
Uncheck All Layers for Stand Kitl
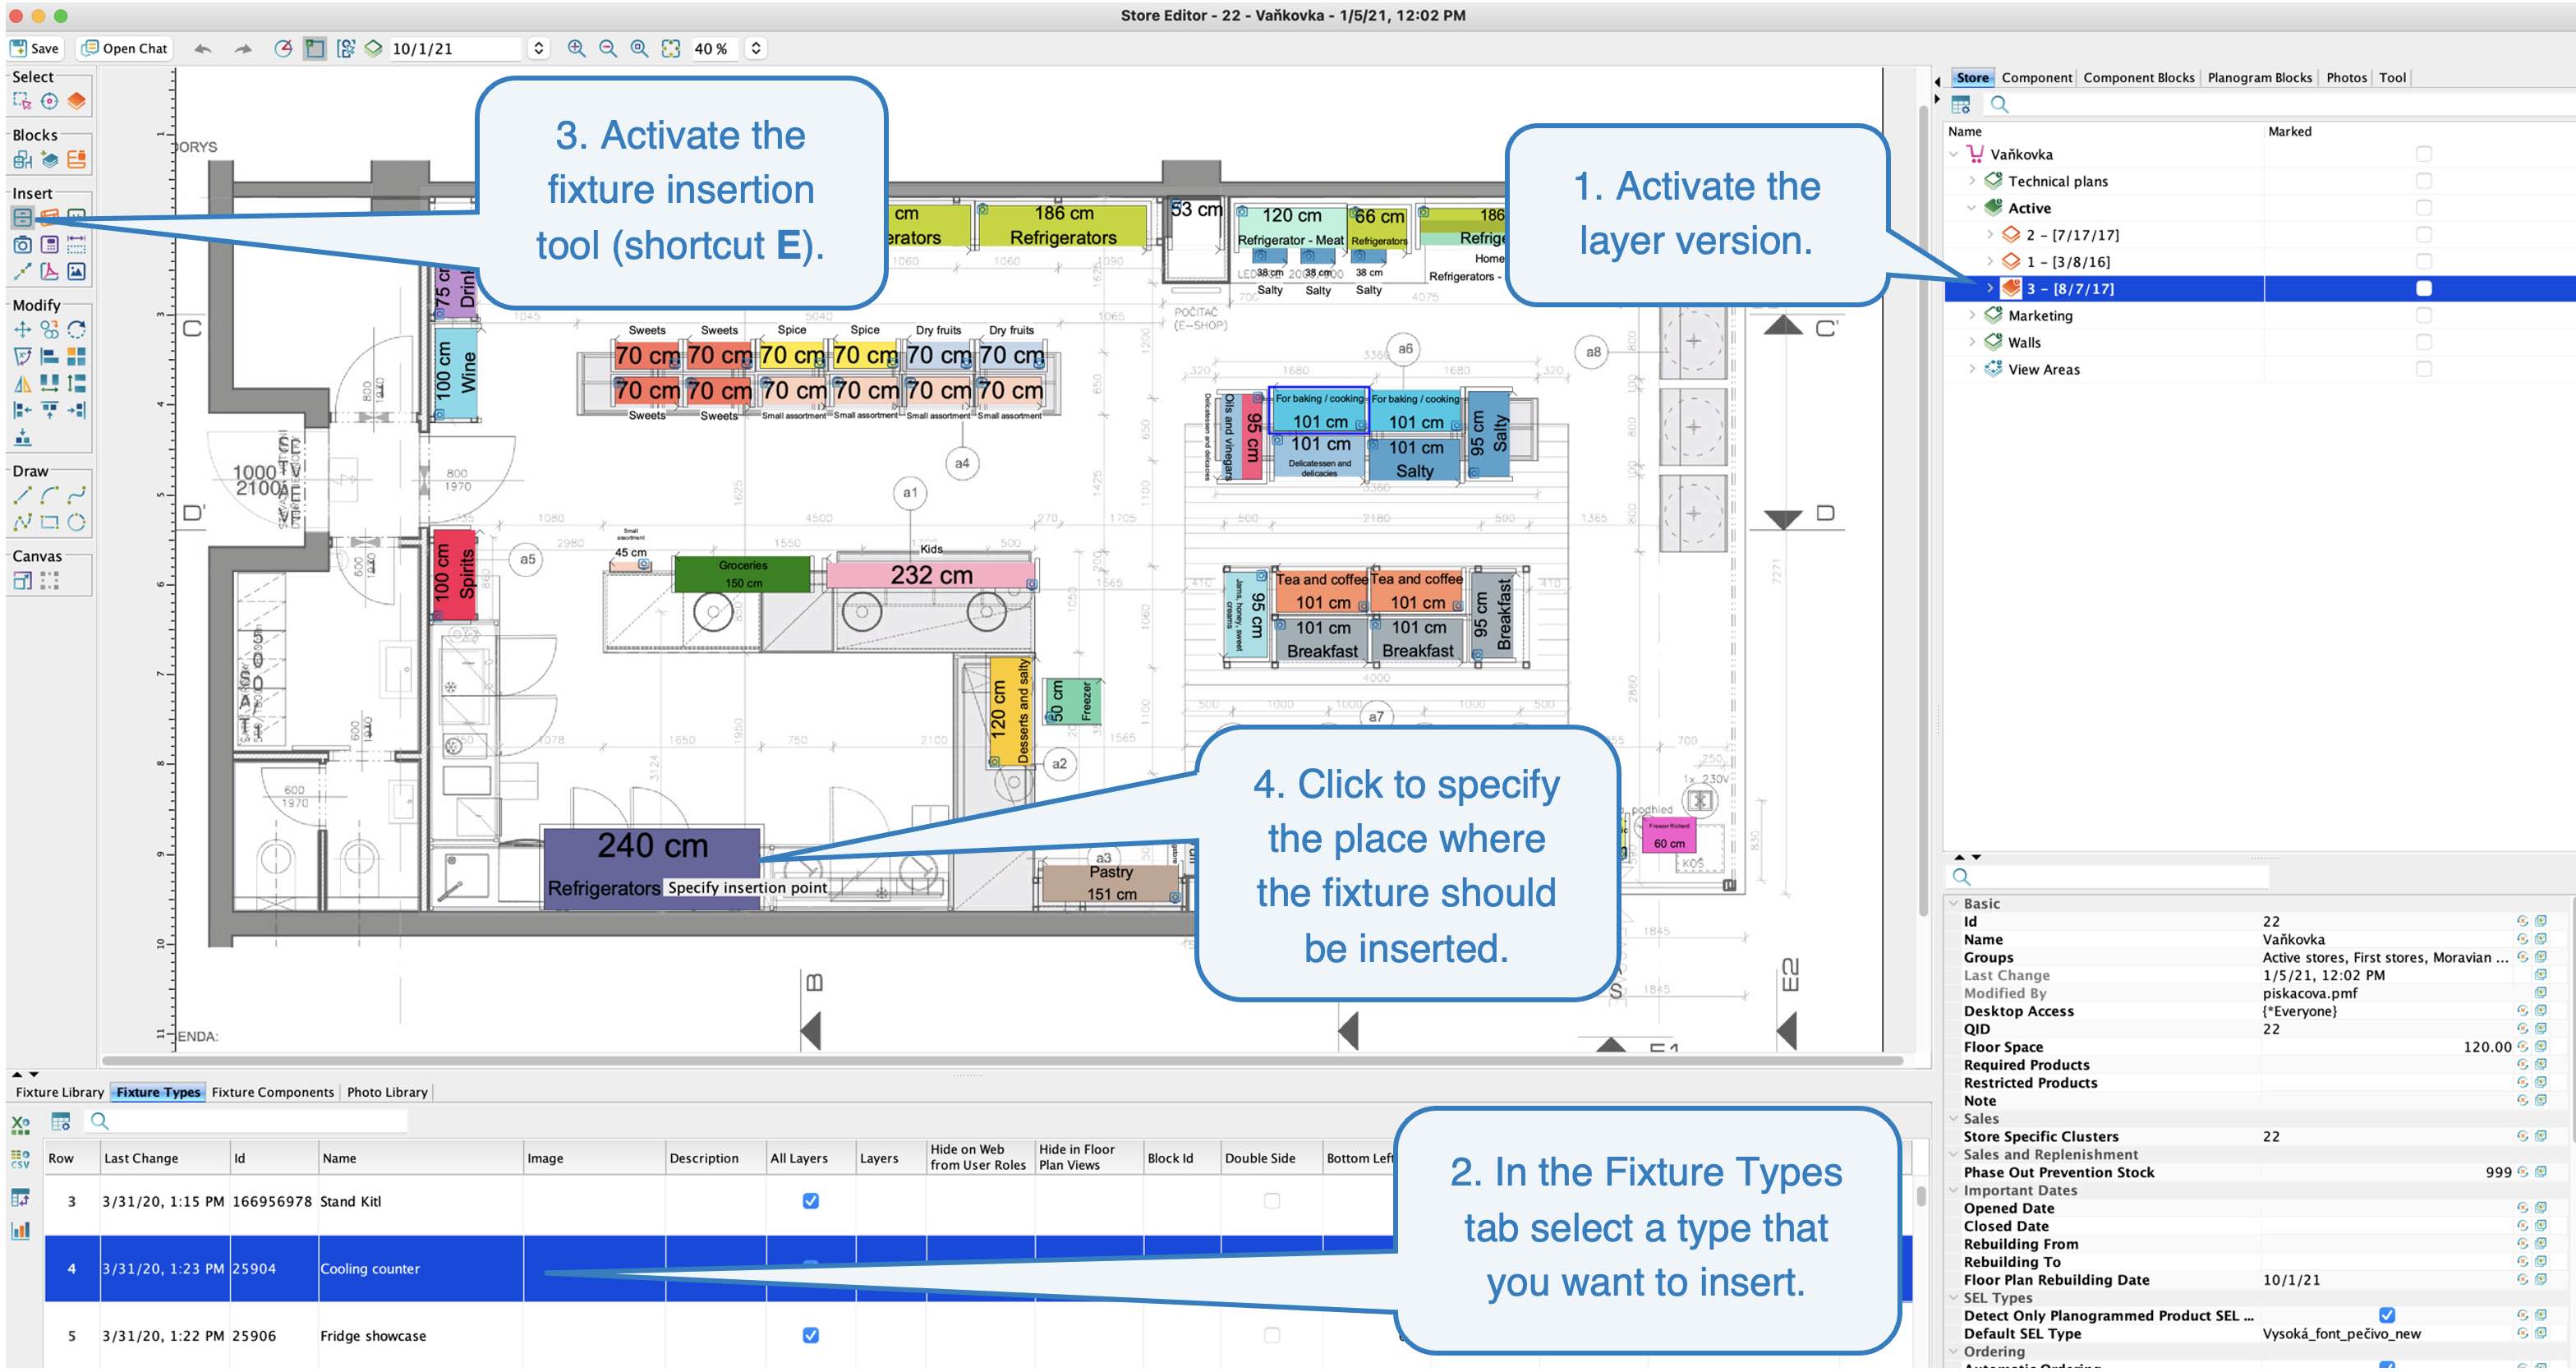click(811, 1200)
